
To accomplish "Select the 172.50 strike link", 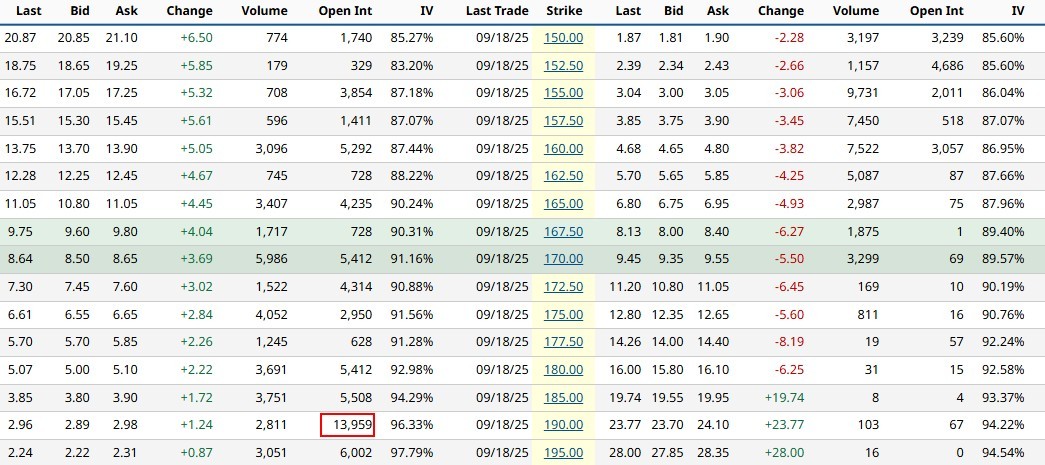I will [x=564, y=287].
